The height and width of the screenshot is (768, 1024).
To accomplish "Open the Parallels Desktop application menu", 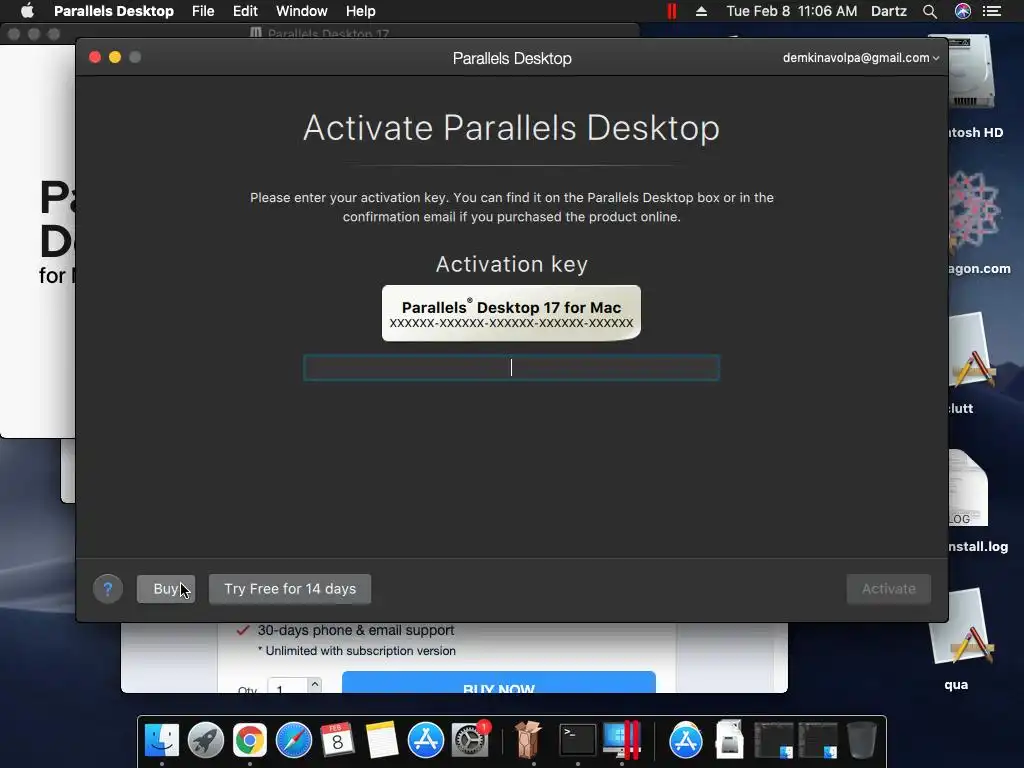I will click(114, 11).
